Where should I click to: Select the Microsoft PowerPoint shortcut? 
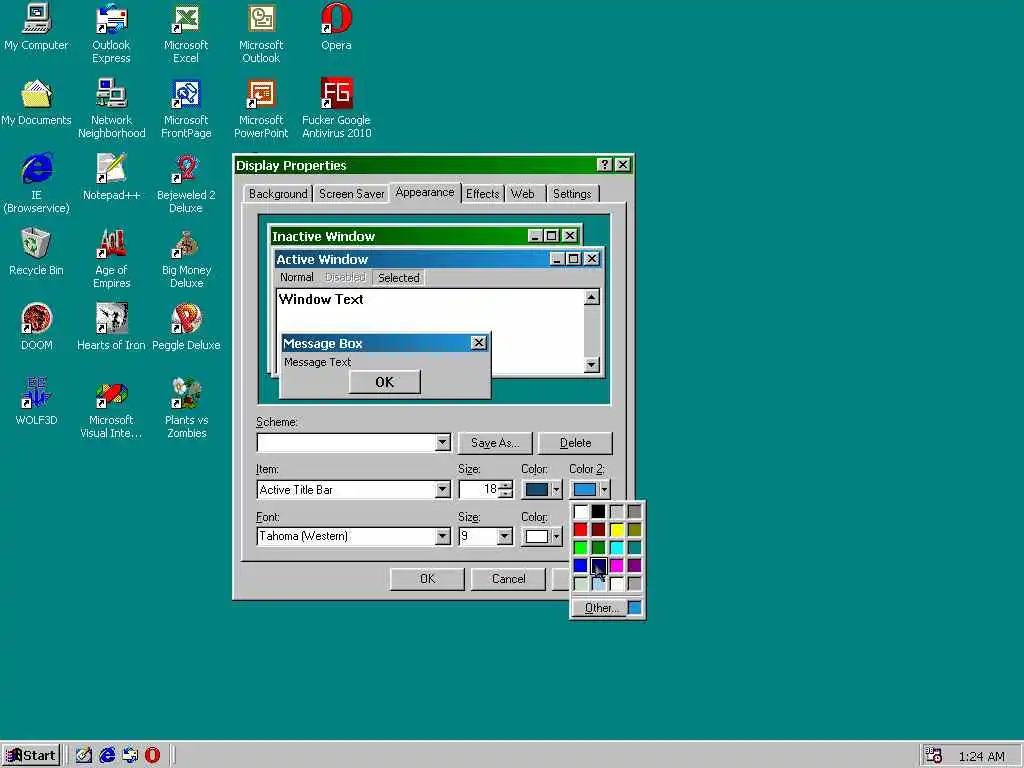coord(261,108)
